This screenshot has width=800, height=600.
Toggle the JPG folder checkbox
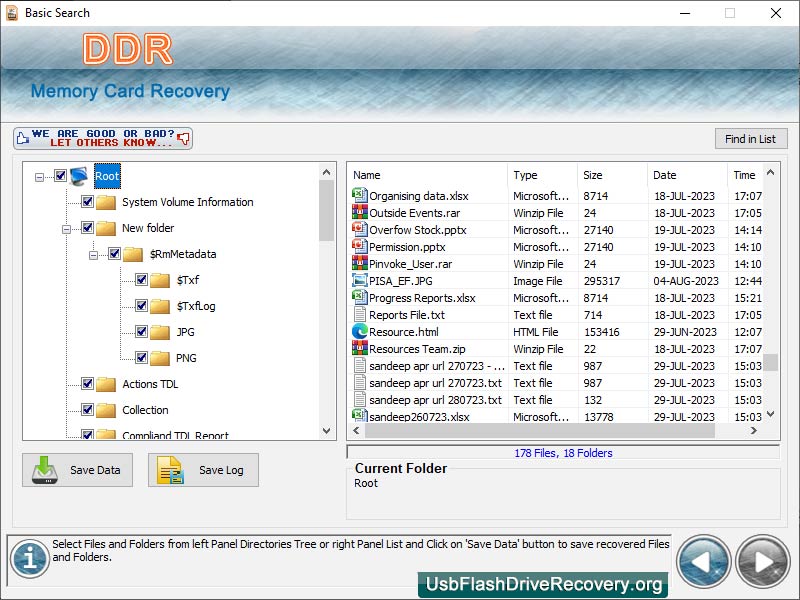(141, 332)
